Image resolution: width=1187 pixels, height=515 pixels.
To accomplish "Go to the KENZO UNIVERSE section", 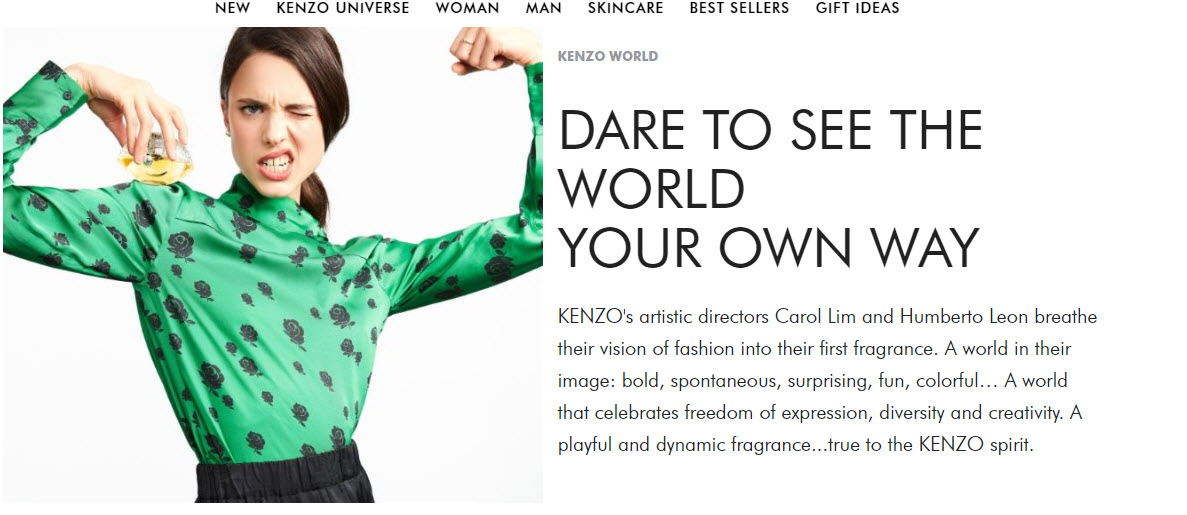I will tap(342, 8).
